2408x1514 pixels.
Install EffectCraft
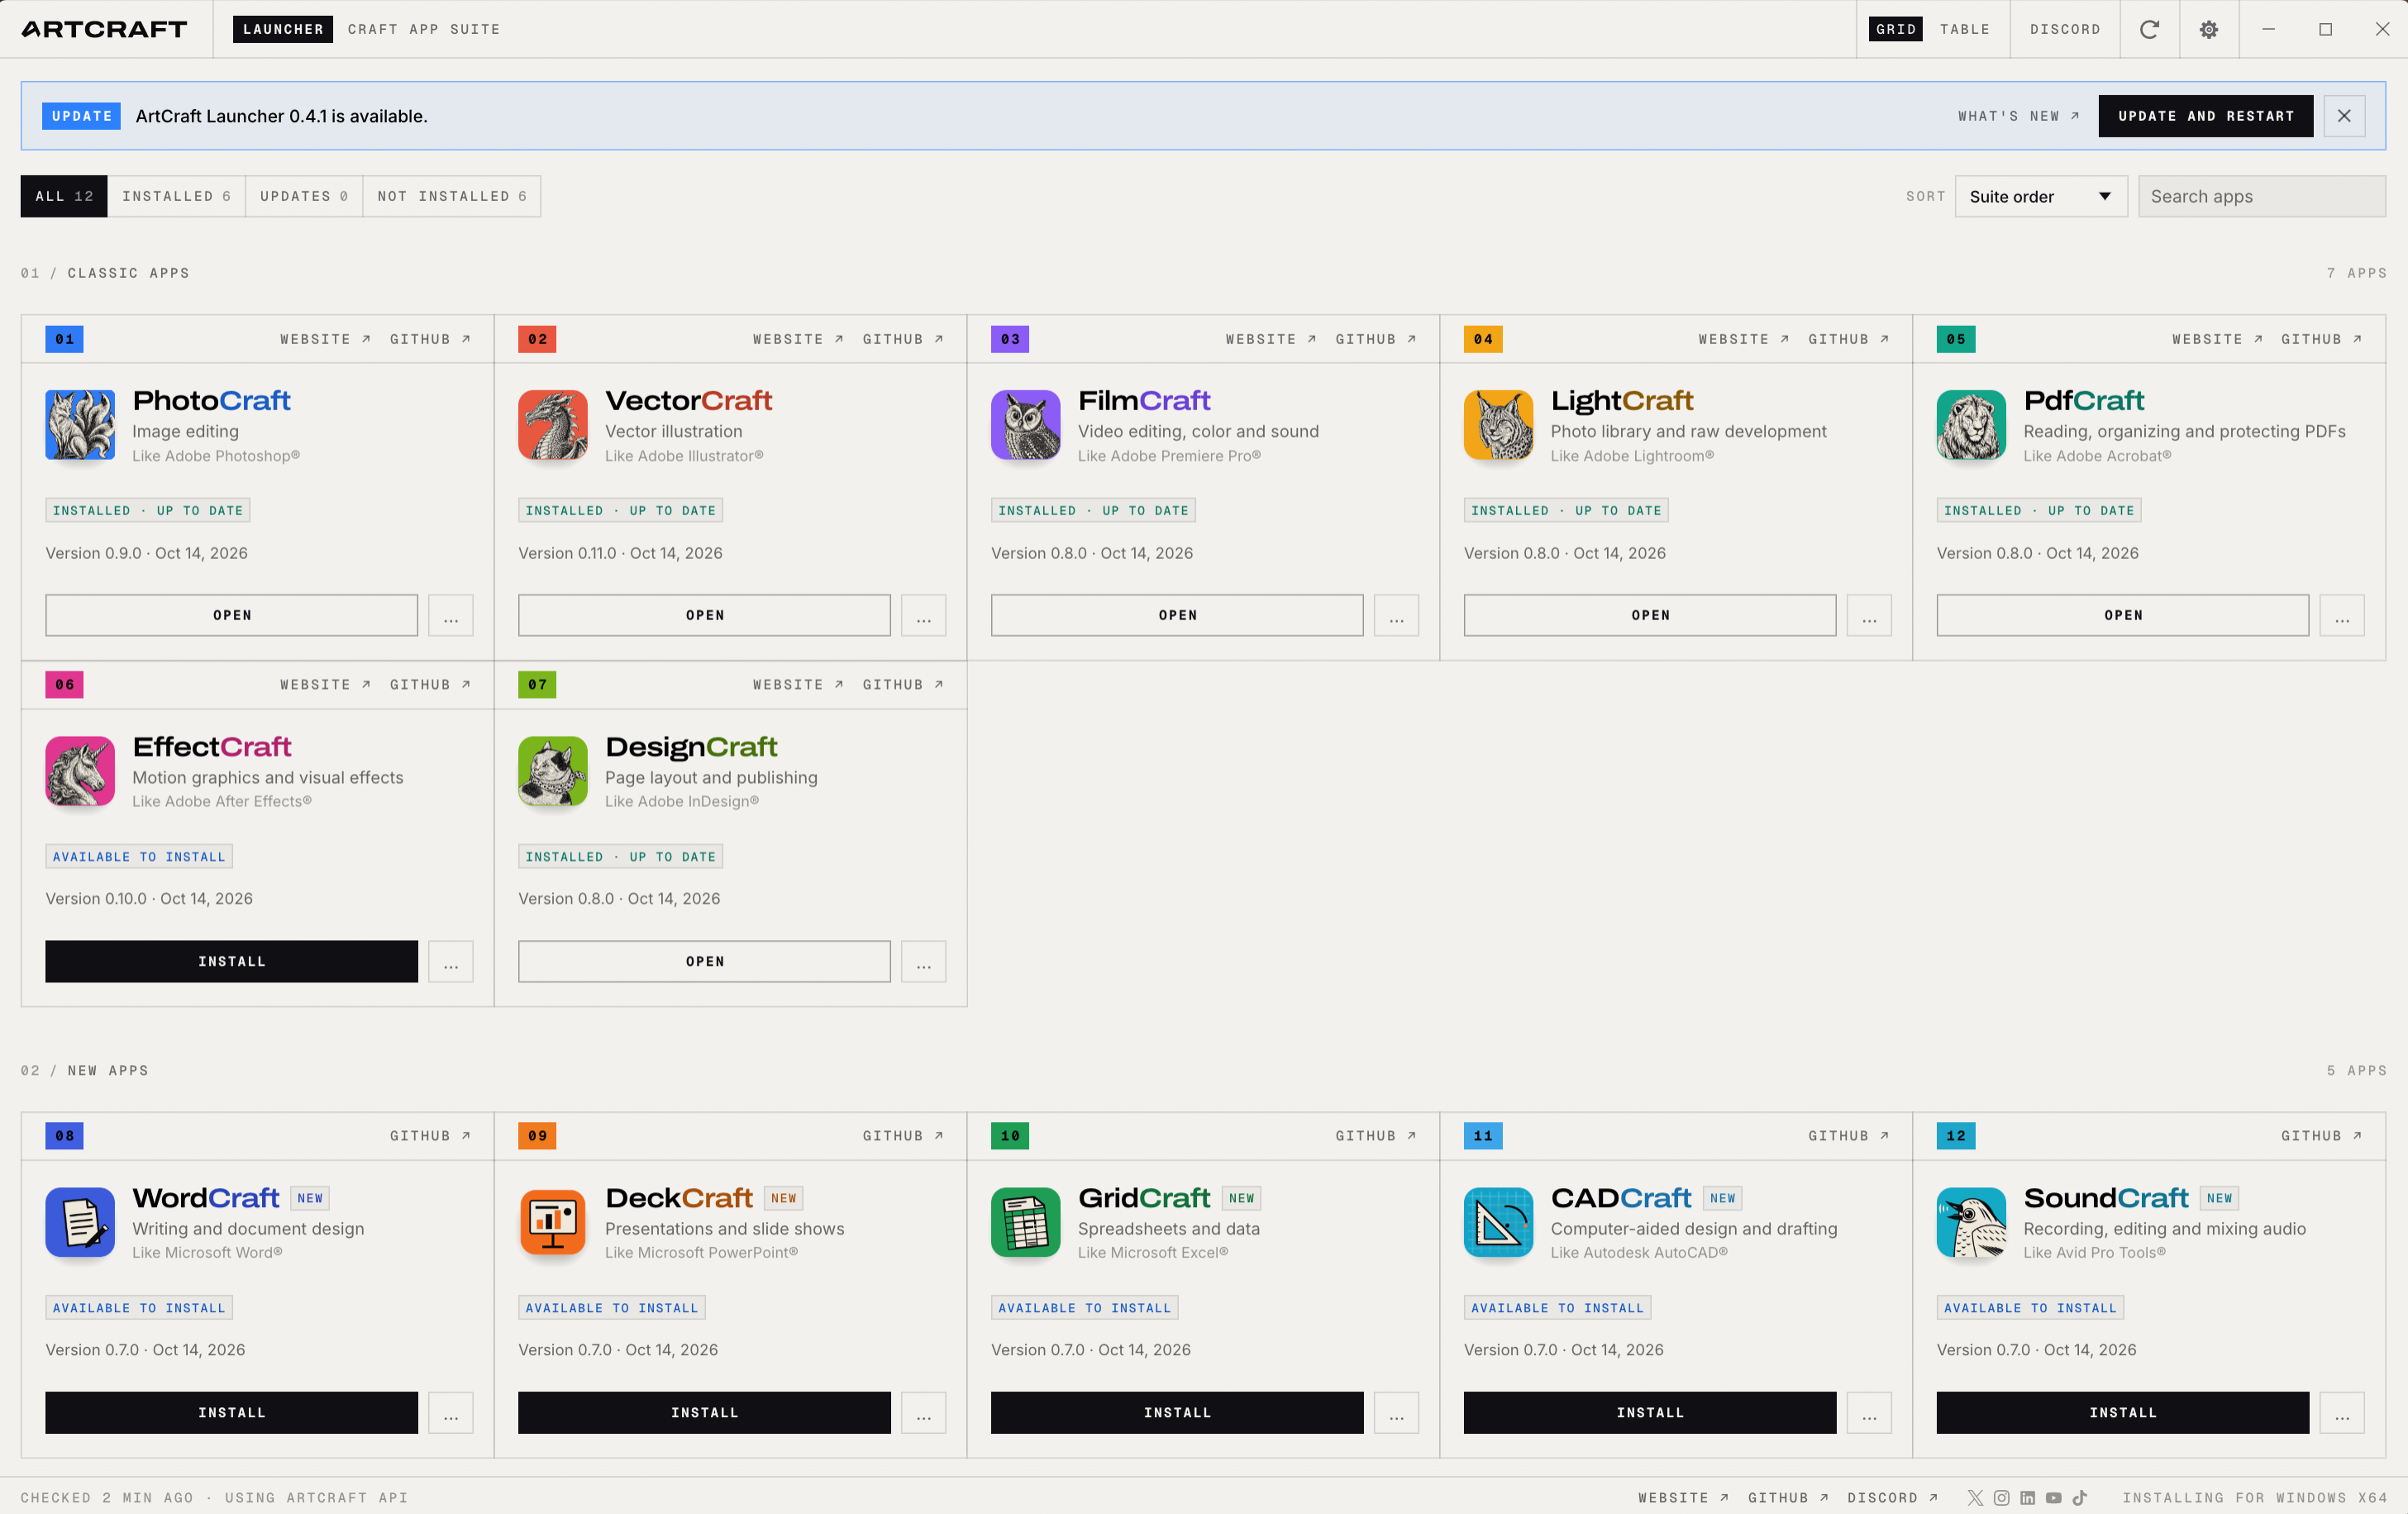231,961
